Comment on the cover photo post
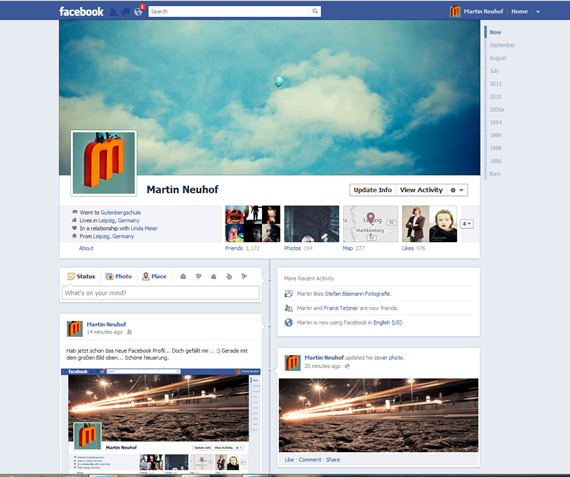This screenshot has height=477, width=570. (x=310, y=460)
